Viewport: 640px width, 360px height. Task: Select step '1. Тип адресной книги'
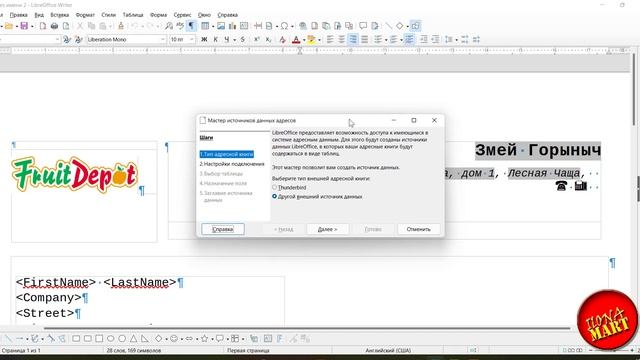pyautogui.click(x=227, y=154)
